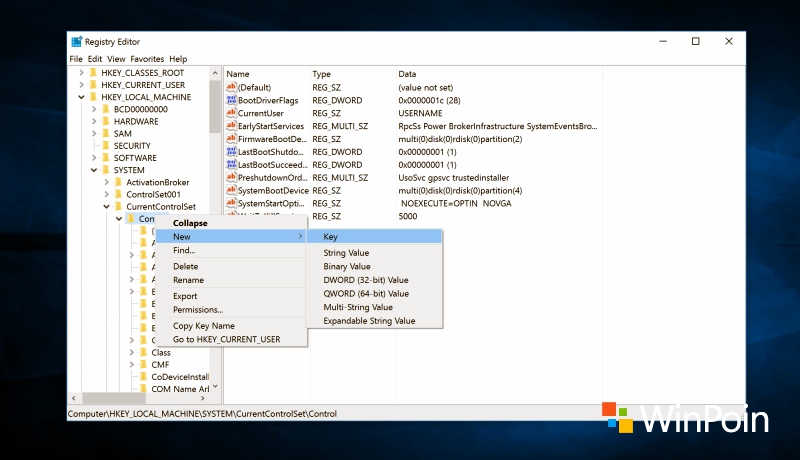Click the EarlyStartServices value icon

[231, 125]
